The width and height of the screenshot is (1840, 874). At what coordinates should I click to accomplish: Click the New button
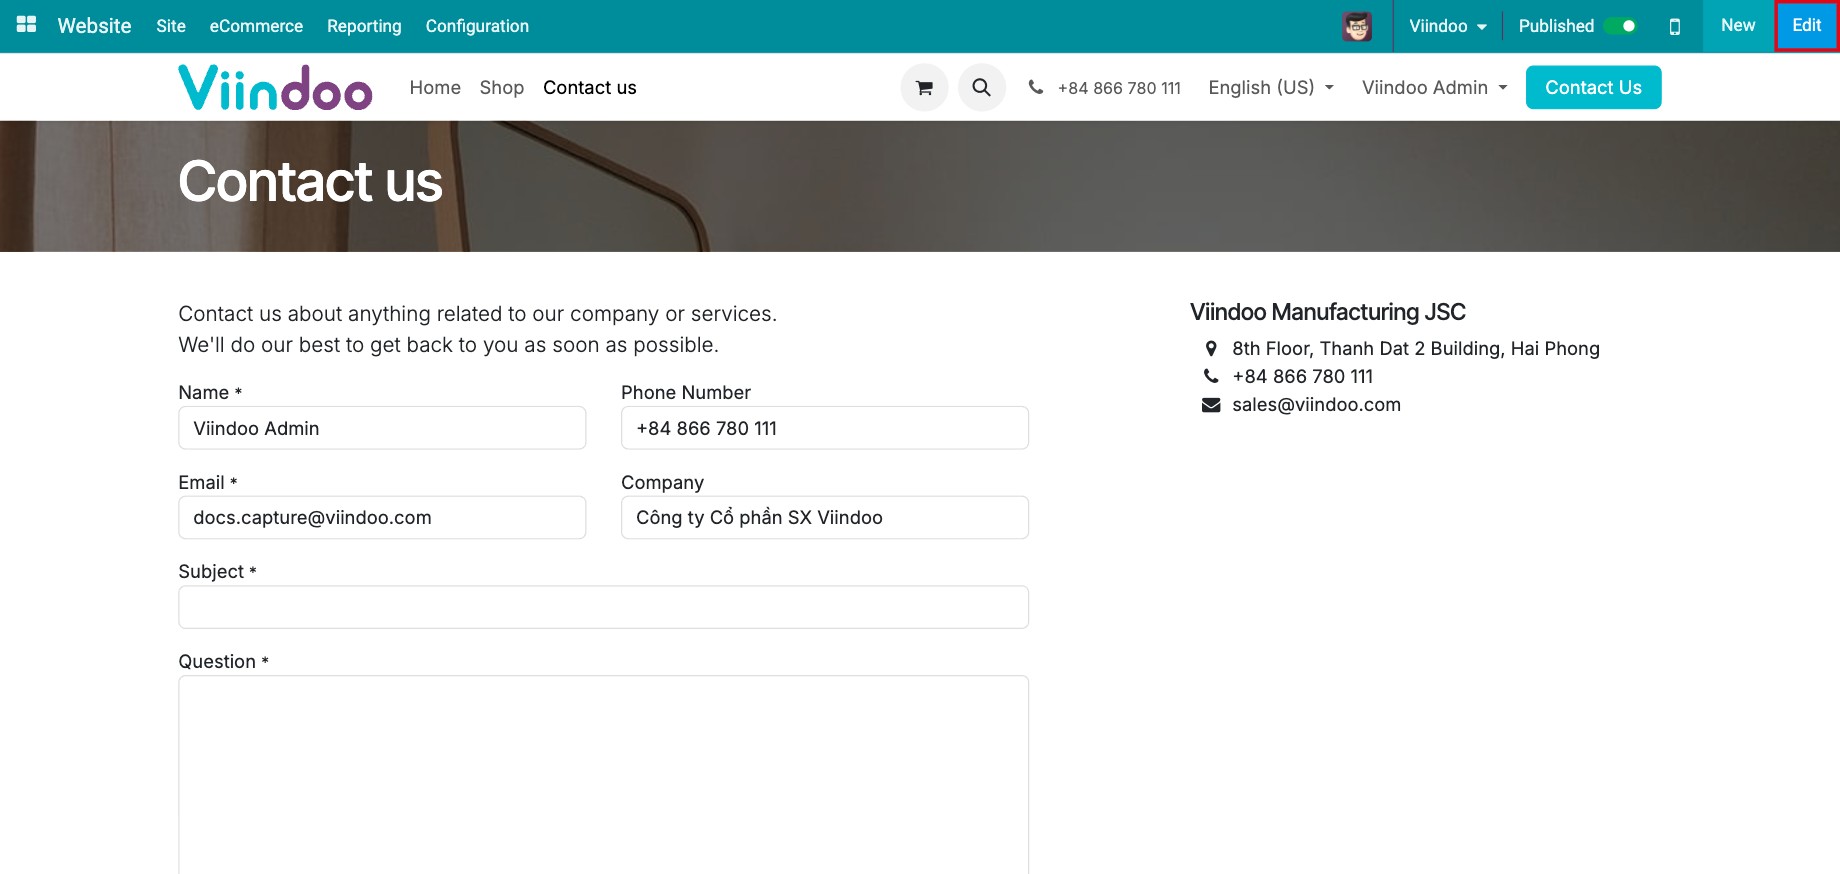tap(1738, 26)
